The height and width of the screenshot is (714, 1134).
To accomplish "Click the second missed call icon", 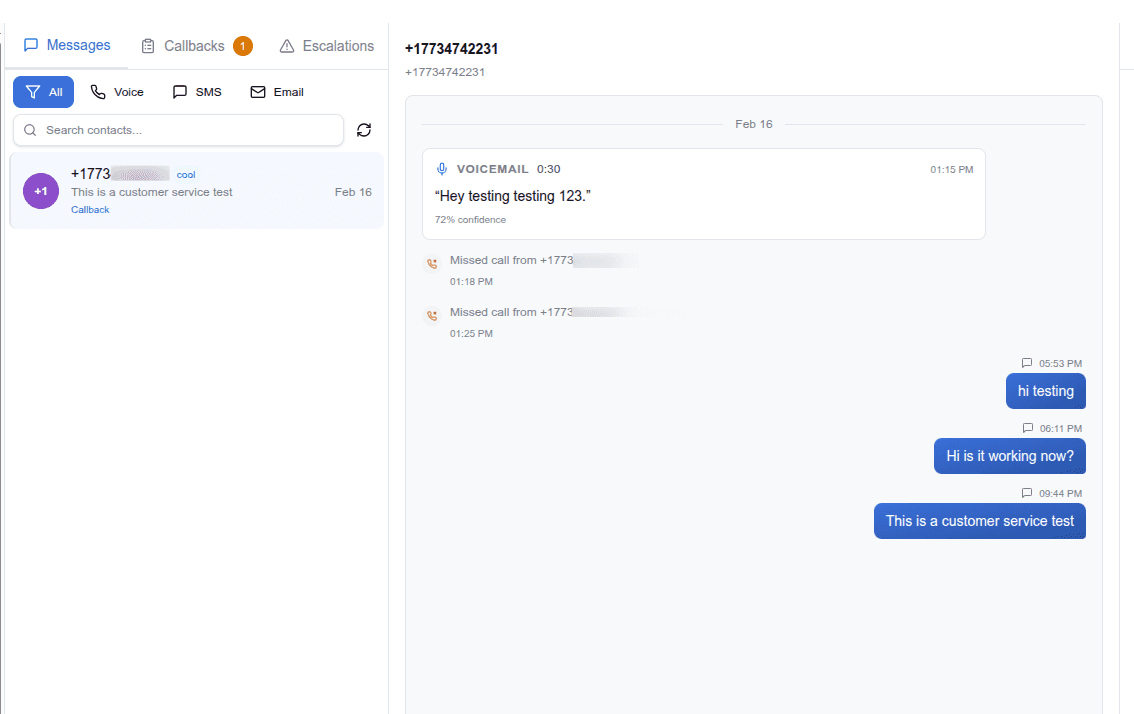I will [432, 316].
